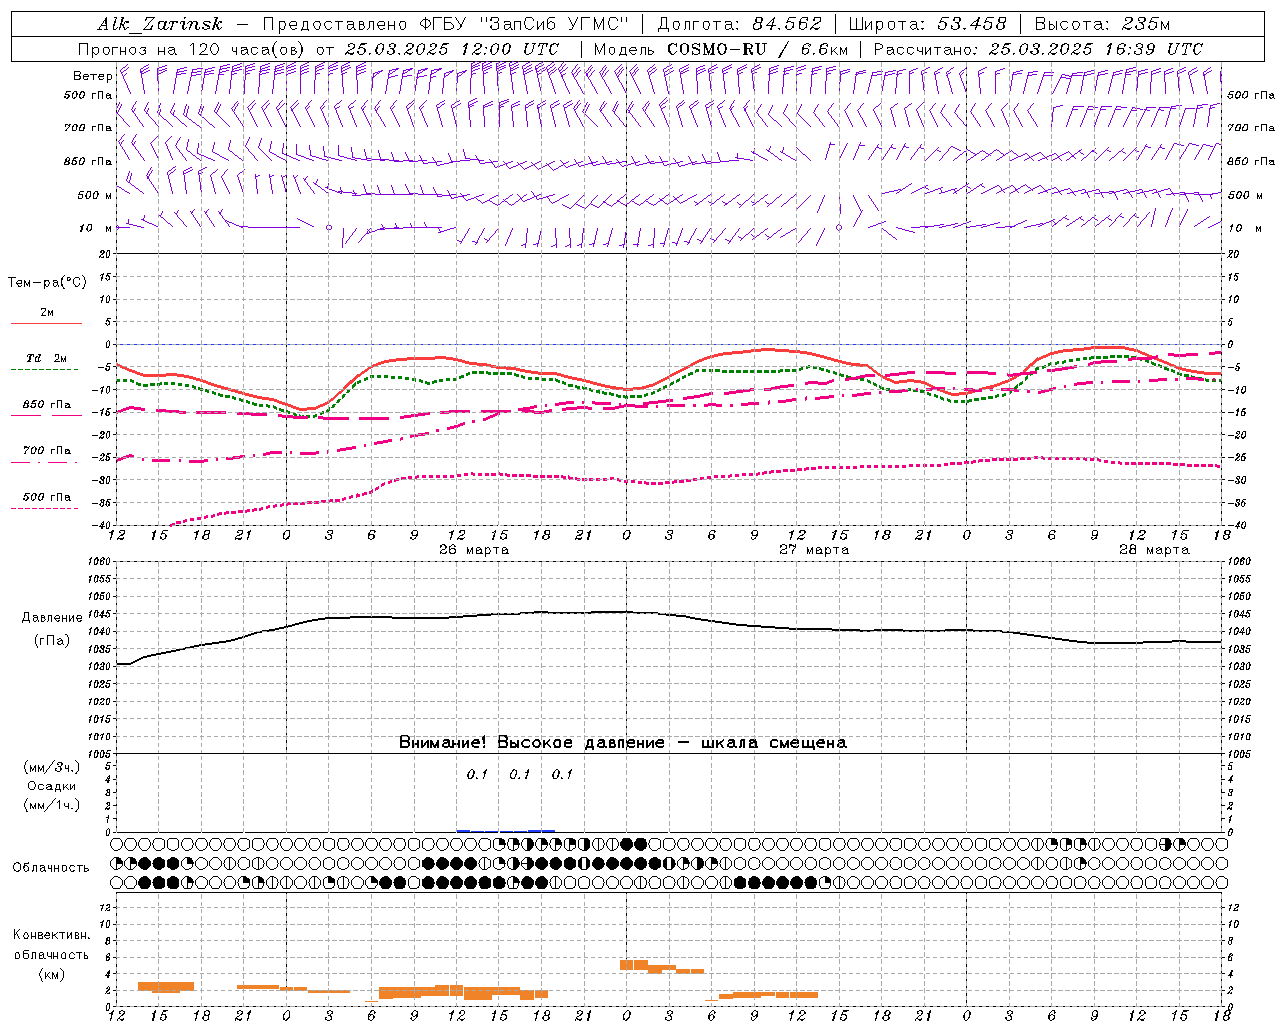Screen dimensions: 1280x1024
Task: Select the Облачность row label
Action: 51,868
